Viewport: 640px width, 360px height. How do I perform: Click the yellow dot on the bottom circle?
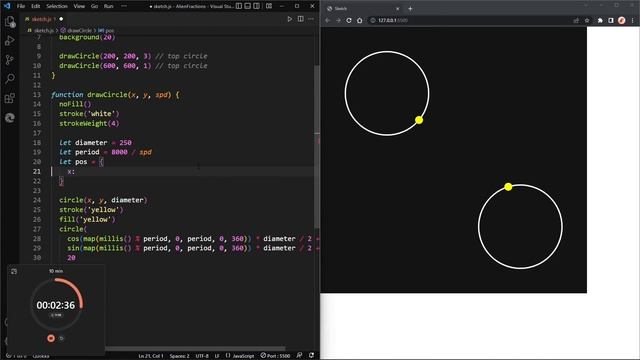pos(508,187)
